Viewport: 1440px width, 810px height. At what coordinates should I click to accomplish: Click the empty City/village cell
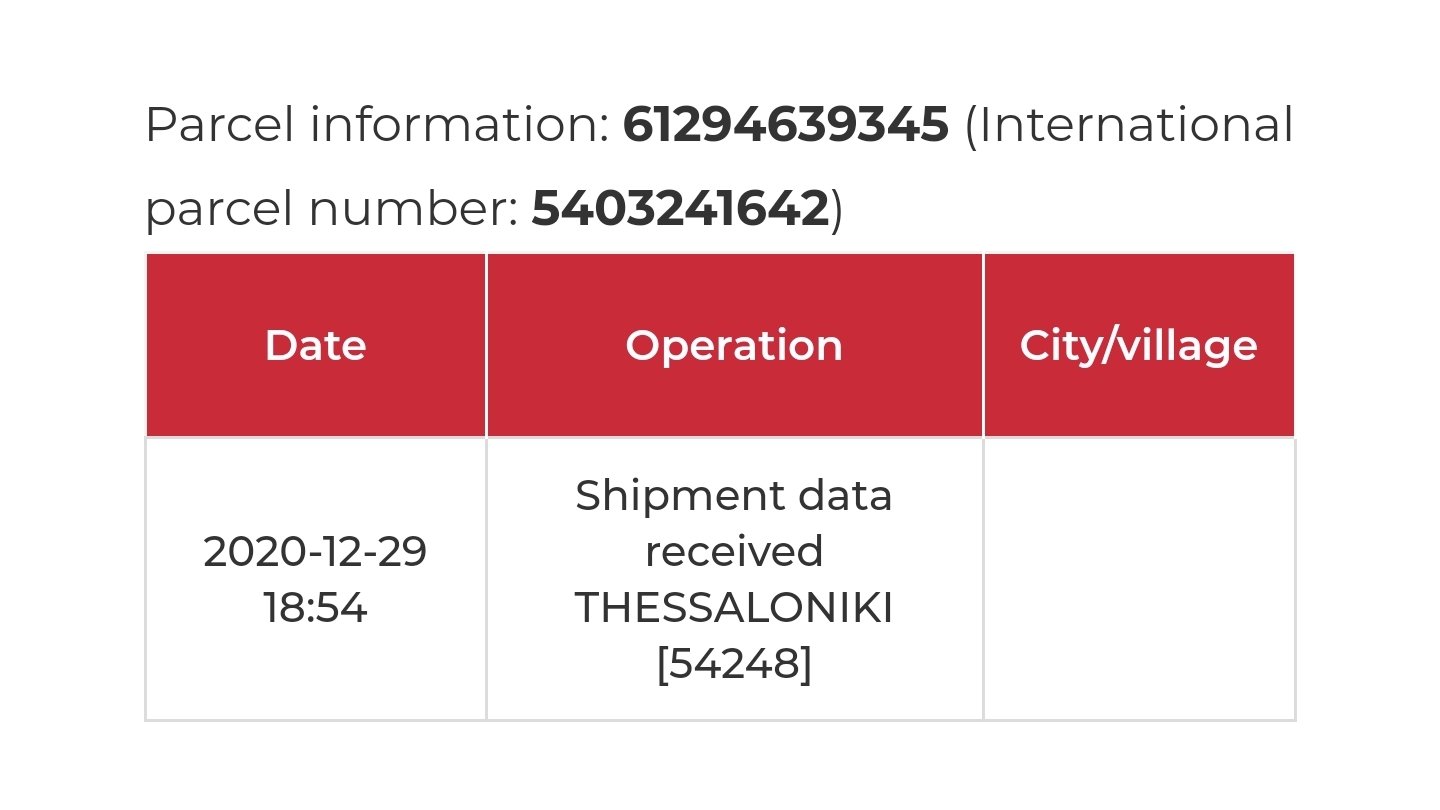click(1139, 579)
